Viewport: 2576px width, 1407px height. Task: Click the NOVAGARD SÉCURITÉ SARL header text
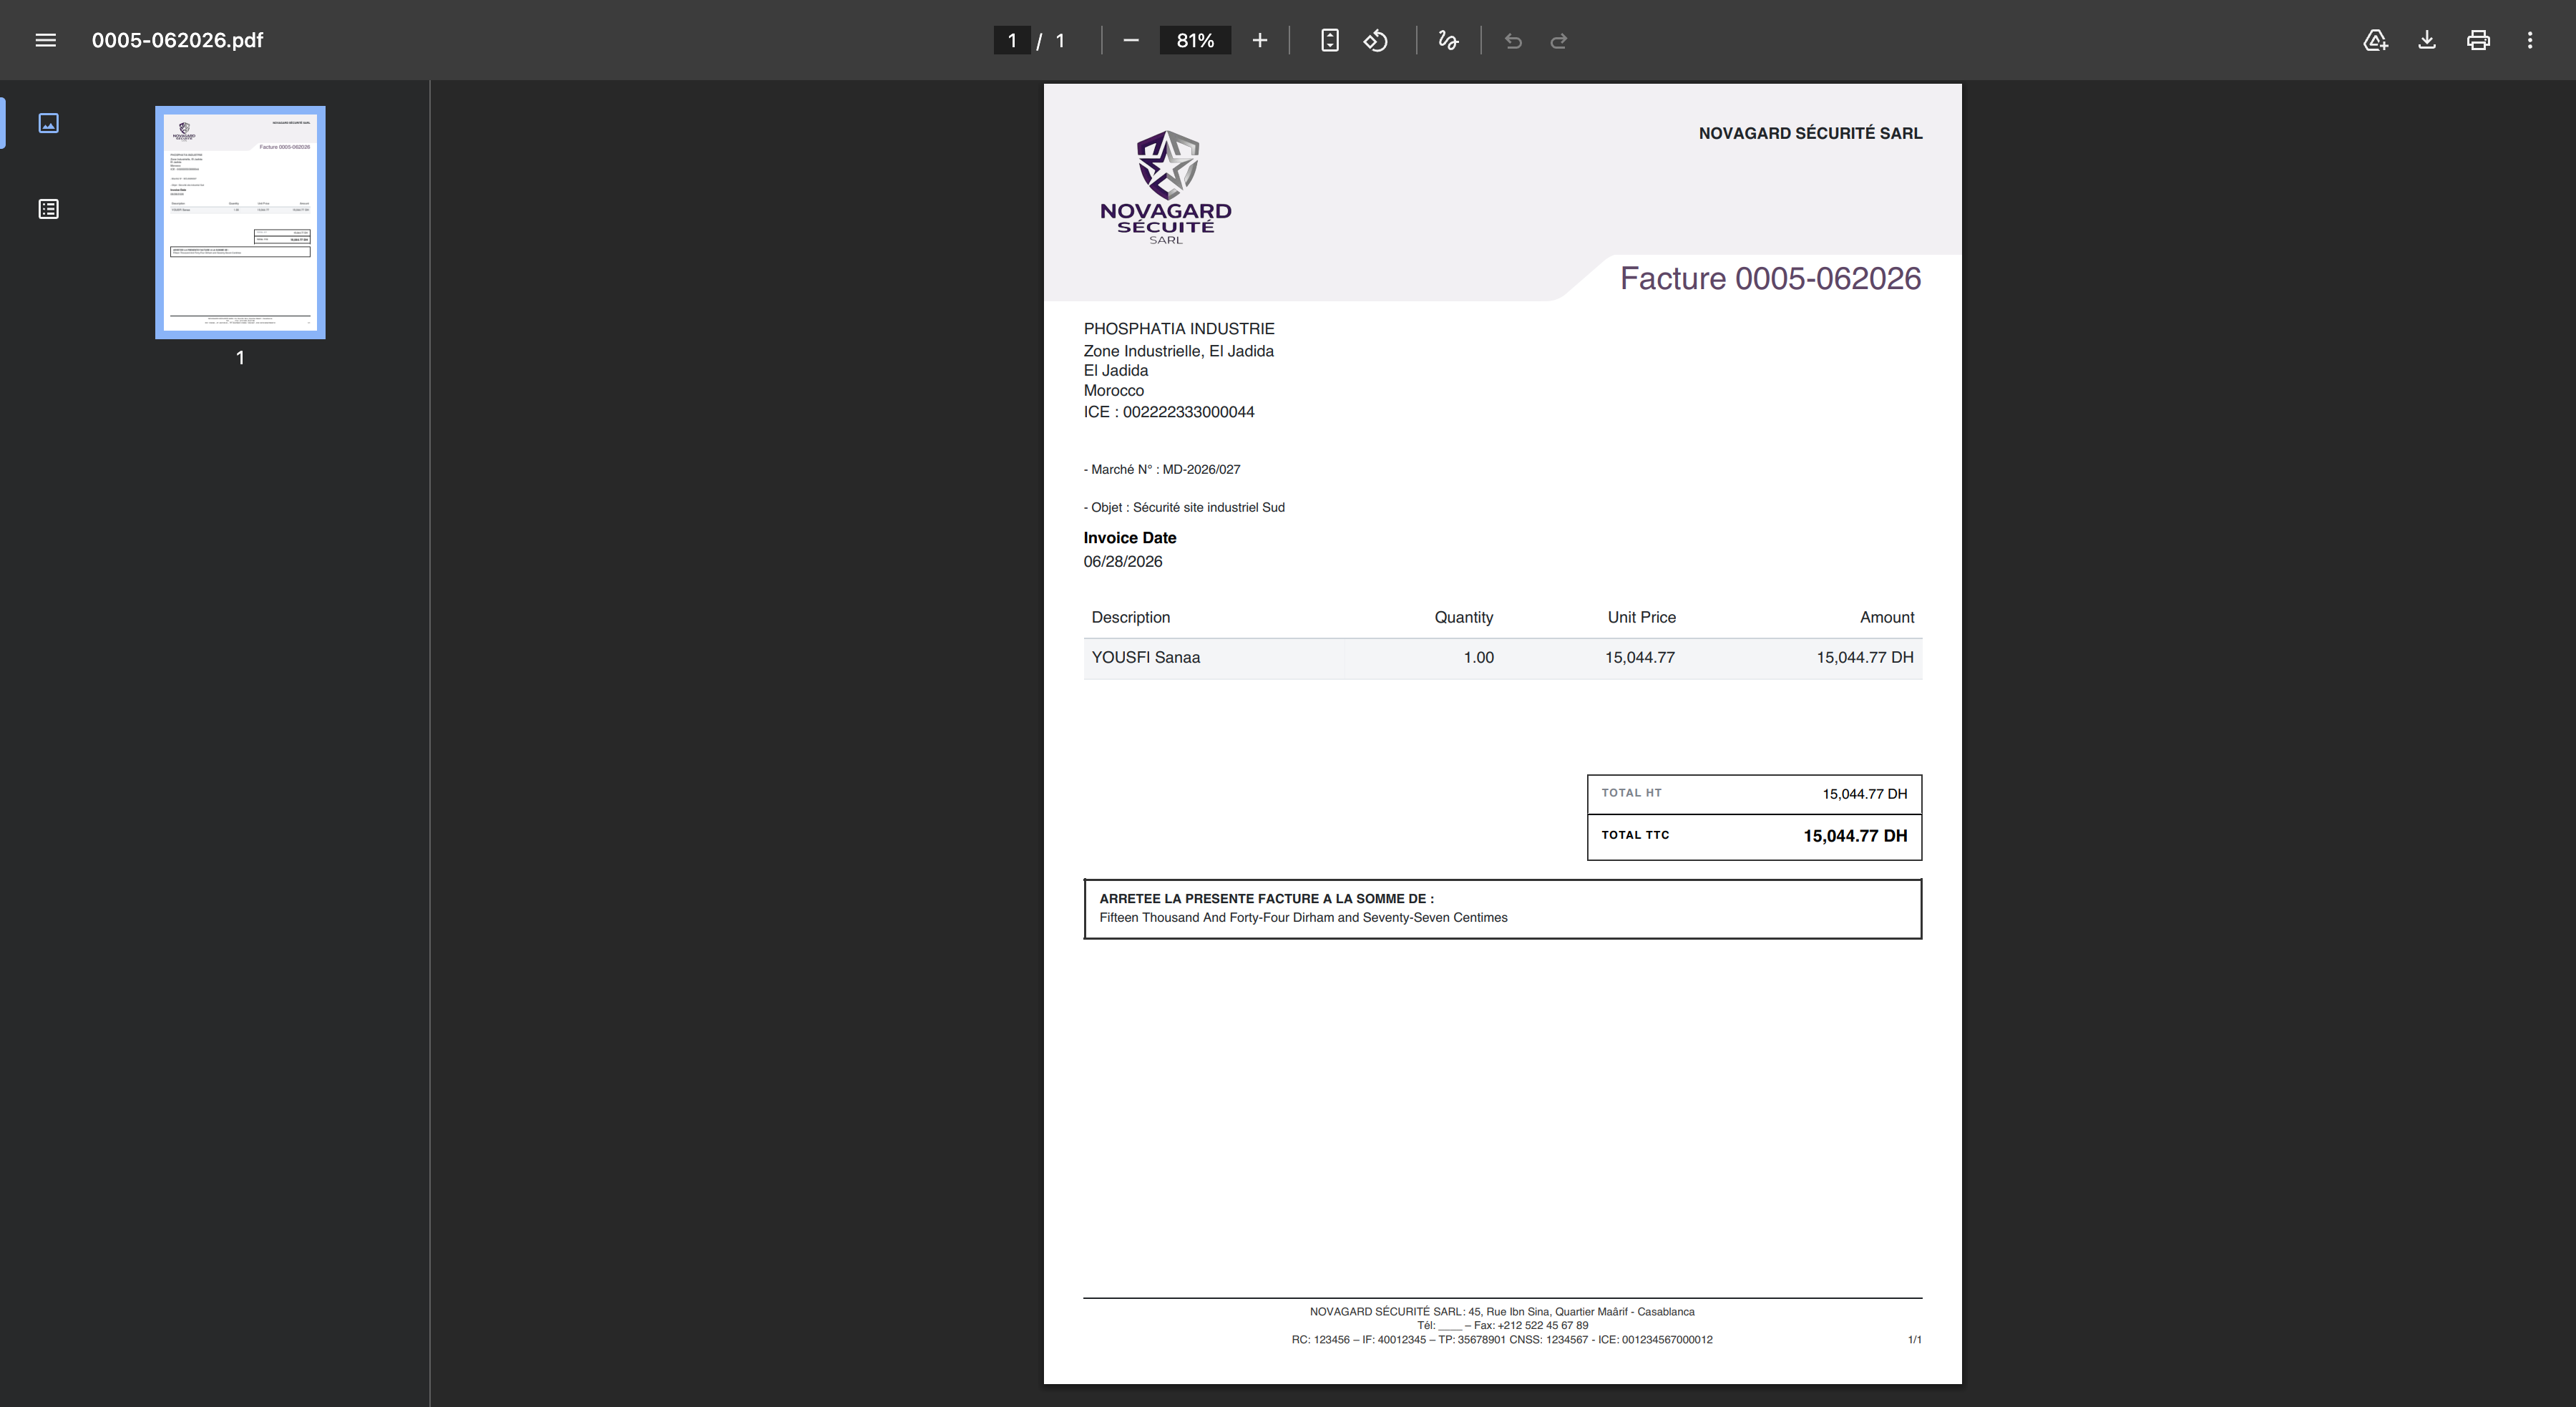pos(1810,133)
